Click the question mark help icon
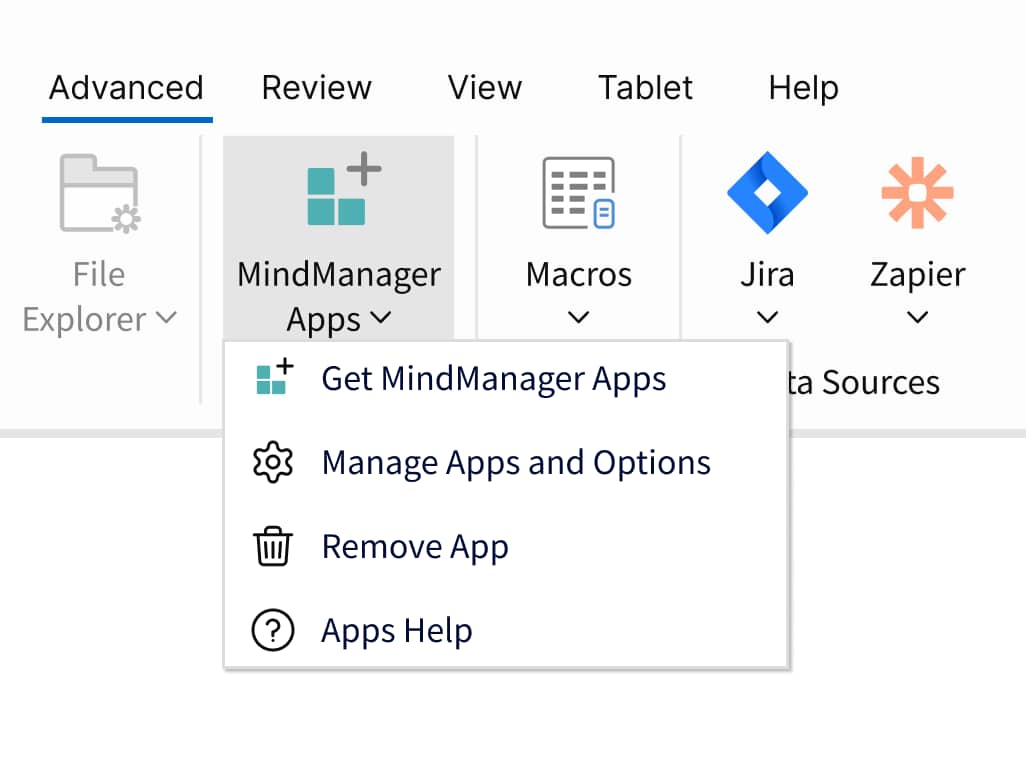This screenshot has width=1026, height=759. coord(272,631)
